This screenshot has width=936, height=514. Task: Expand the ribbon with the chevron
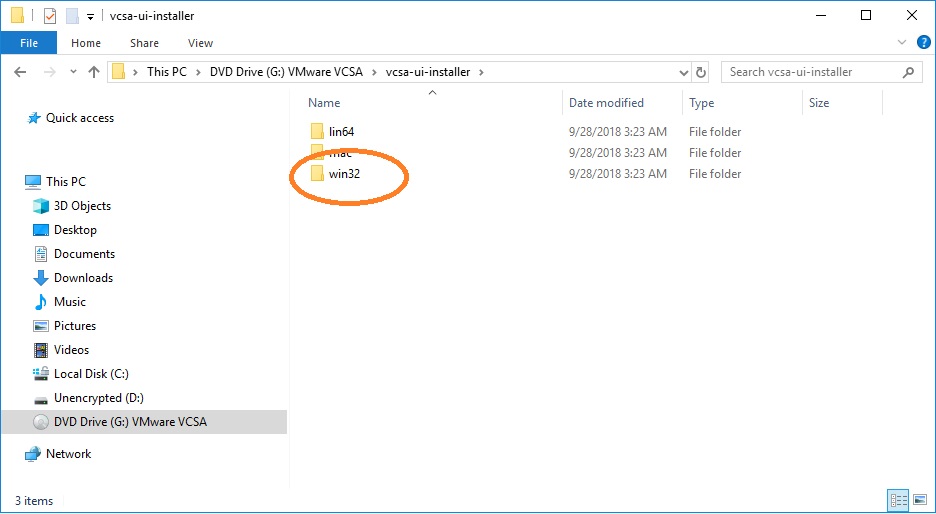(x=902, y=42)
